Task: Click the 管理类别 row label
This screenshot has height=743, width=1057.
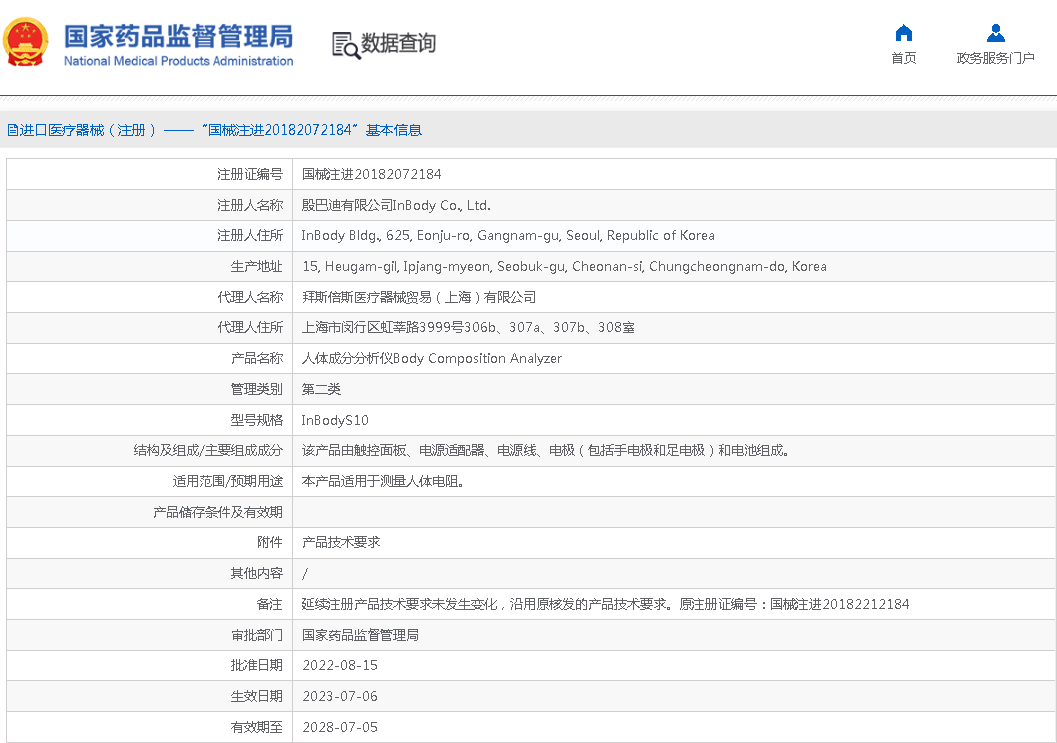Action: (x=256, y=389)
